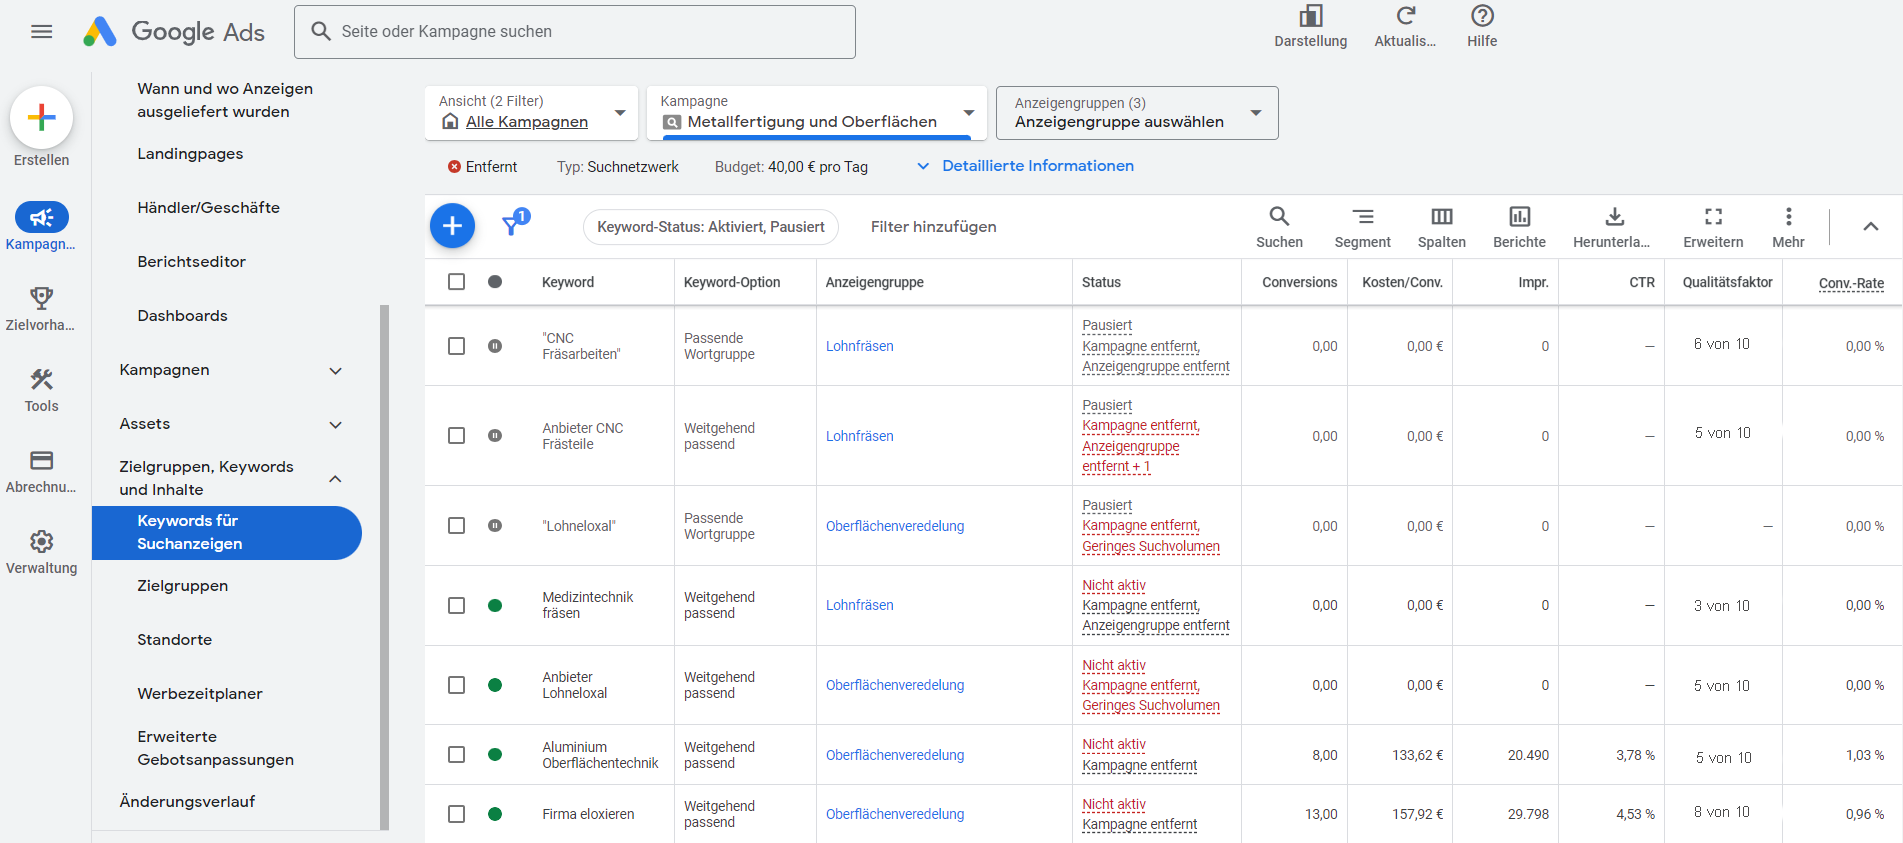This screenshot has width=1903, height=843.
Task: Click the Google Ads logo
Action: (174, 32)
